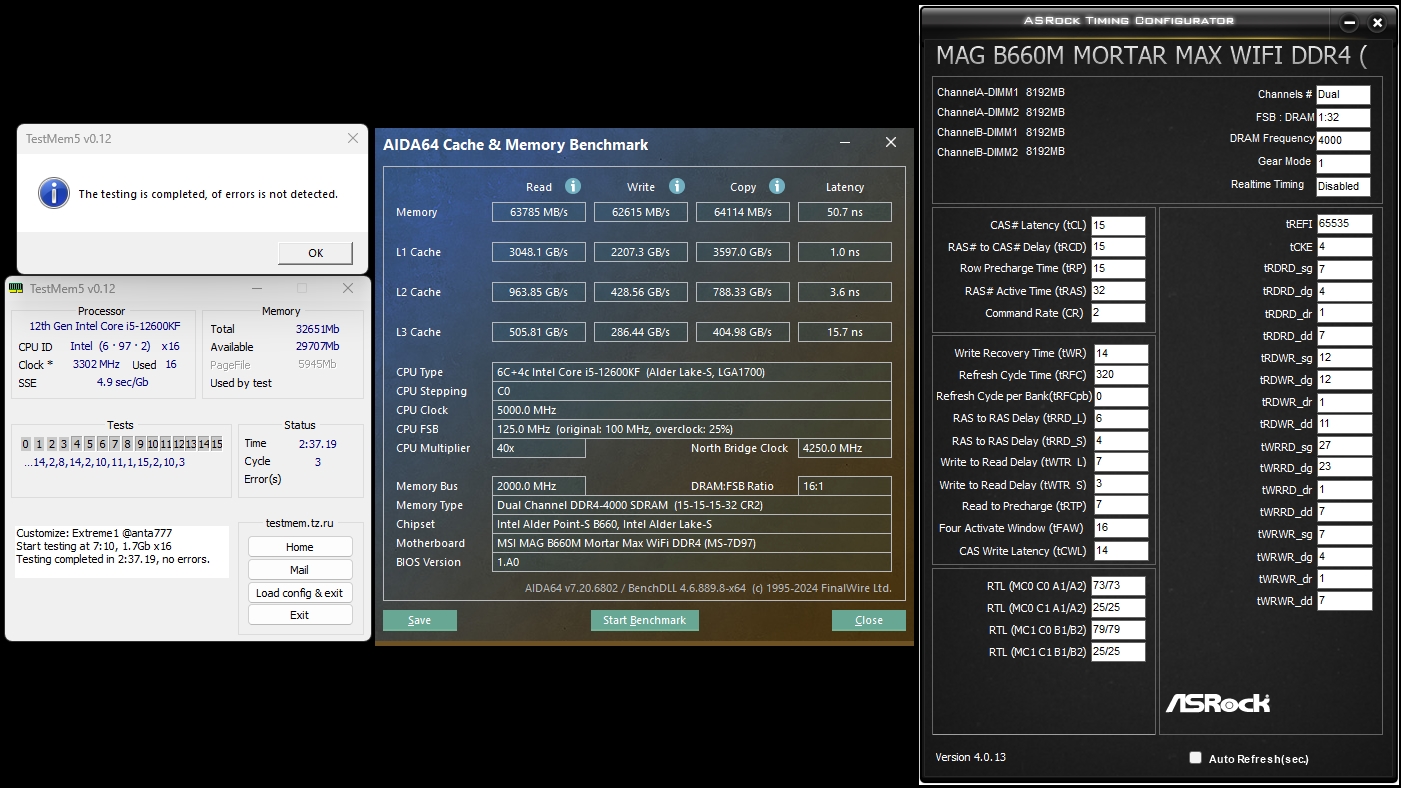
Task: Click the Write Recovery Time (tWR) field
Action: click(1121, 353)
